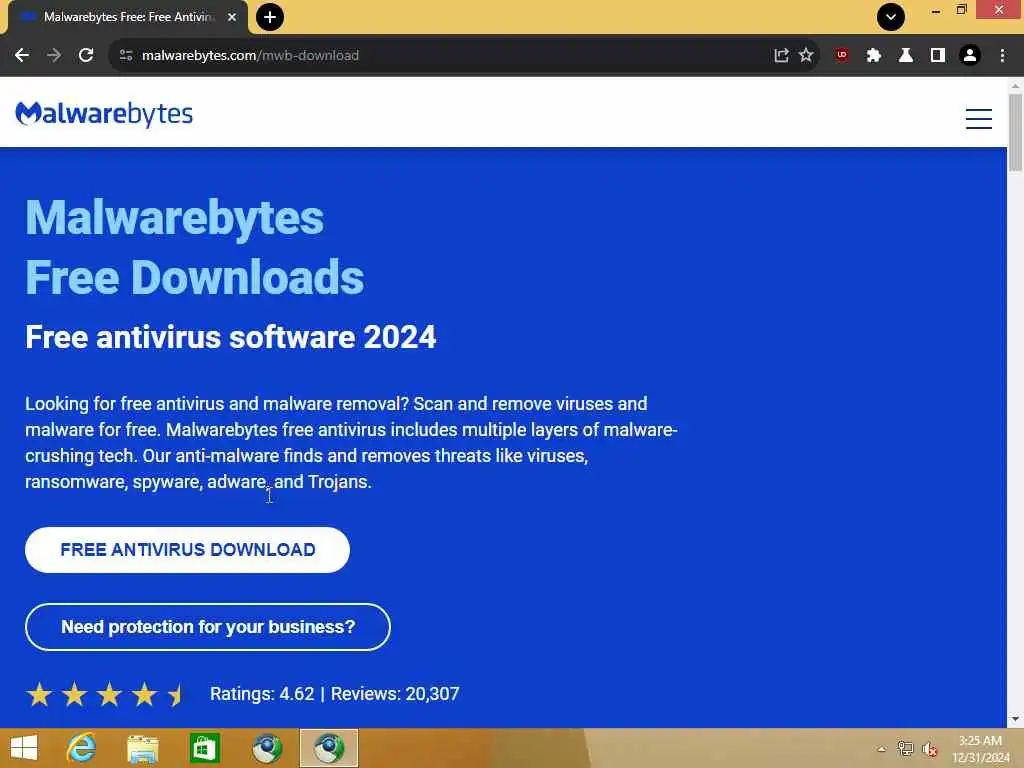Toggle the browser side panel

tap(938, 56)
